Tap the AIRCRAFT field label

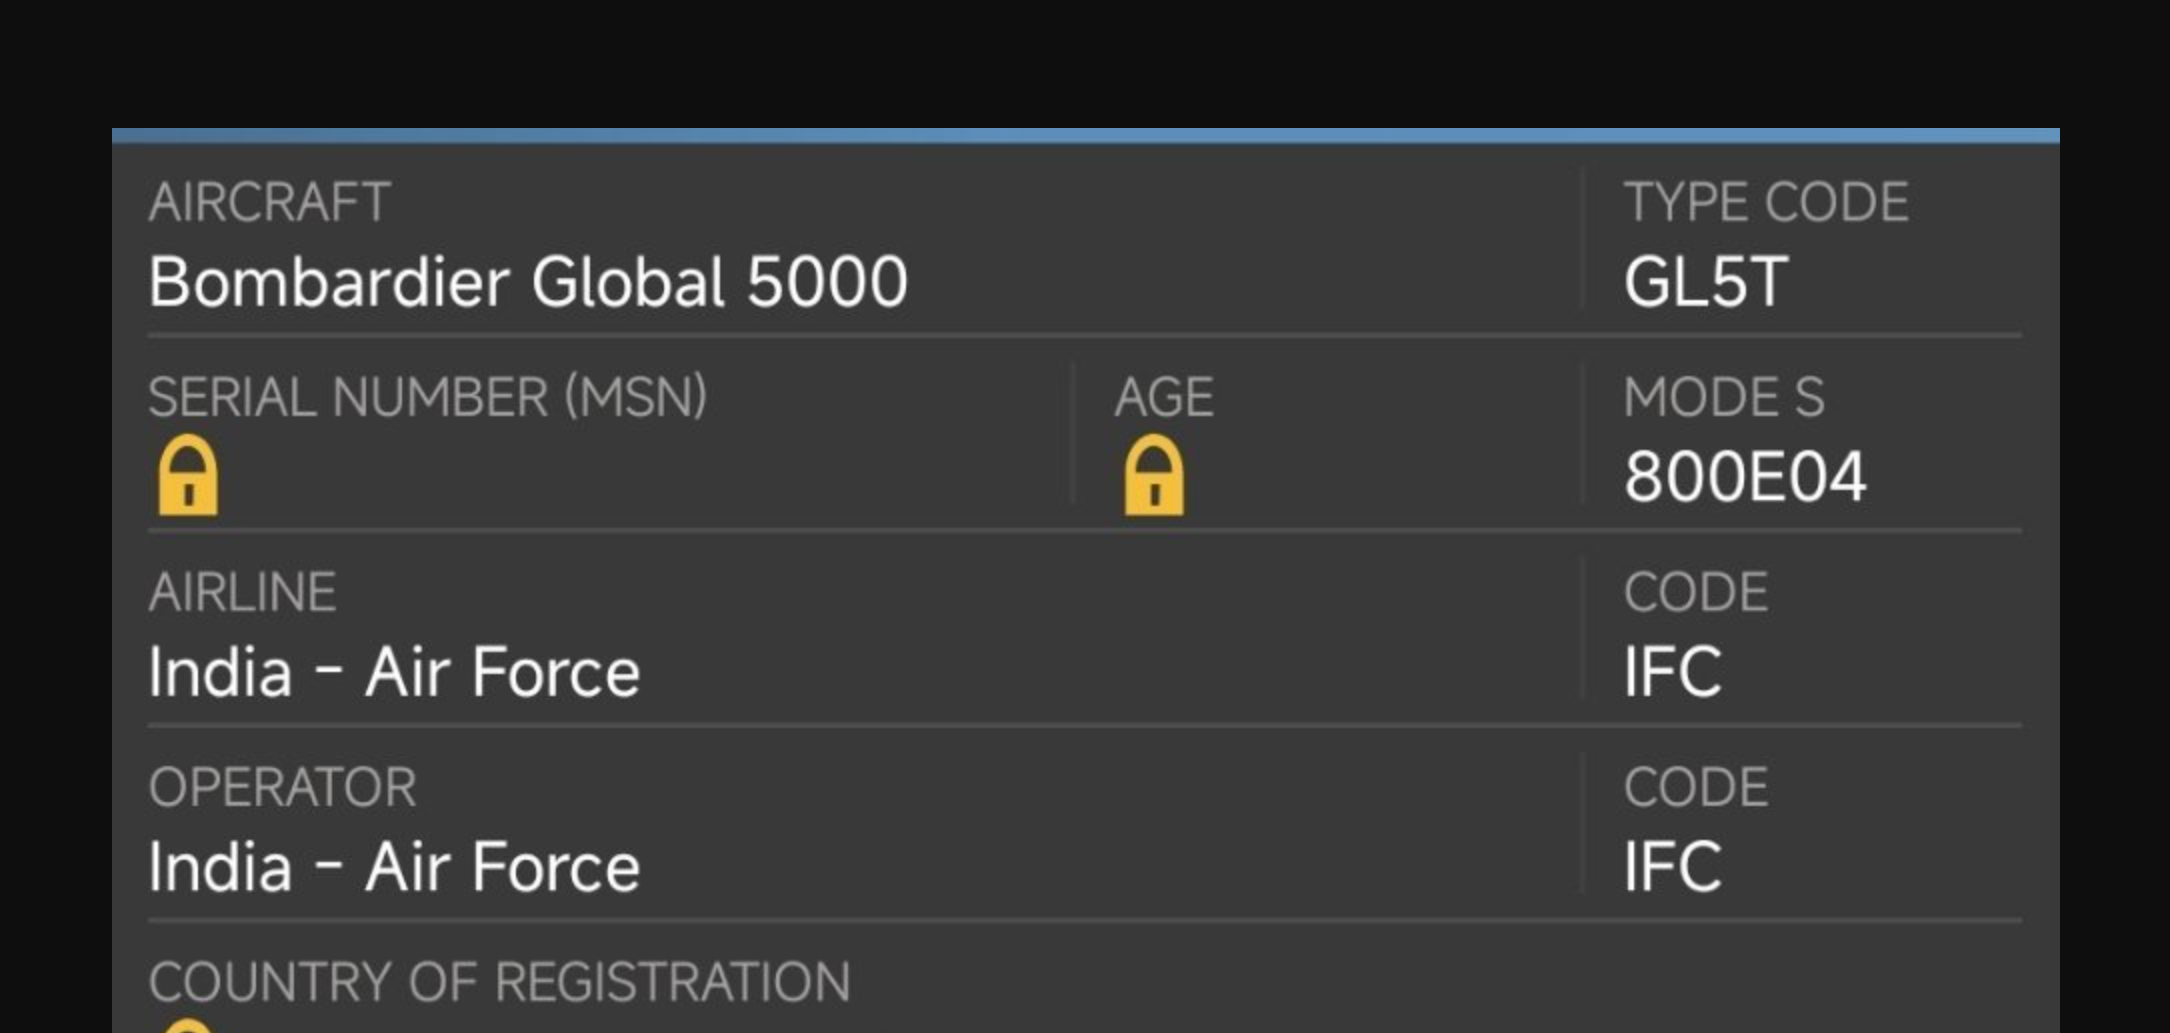pos(269,202)
